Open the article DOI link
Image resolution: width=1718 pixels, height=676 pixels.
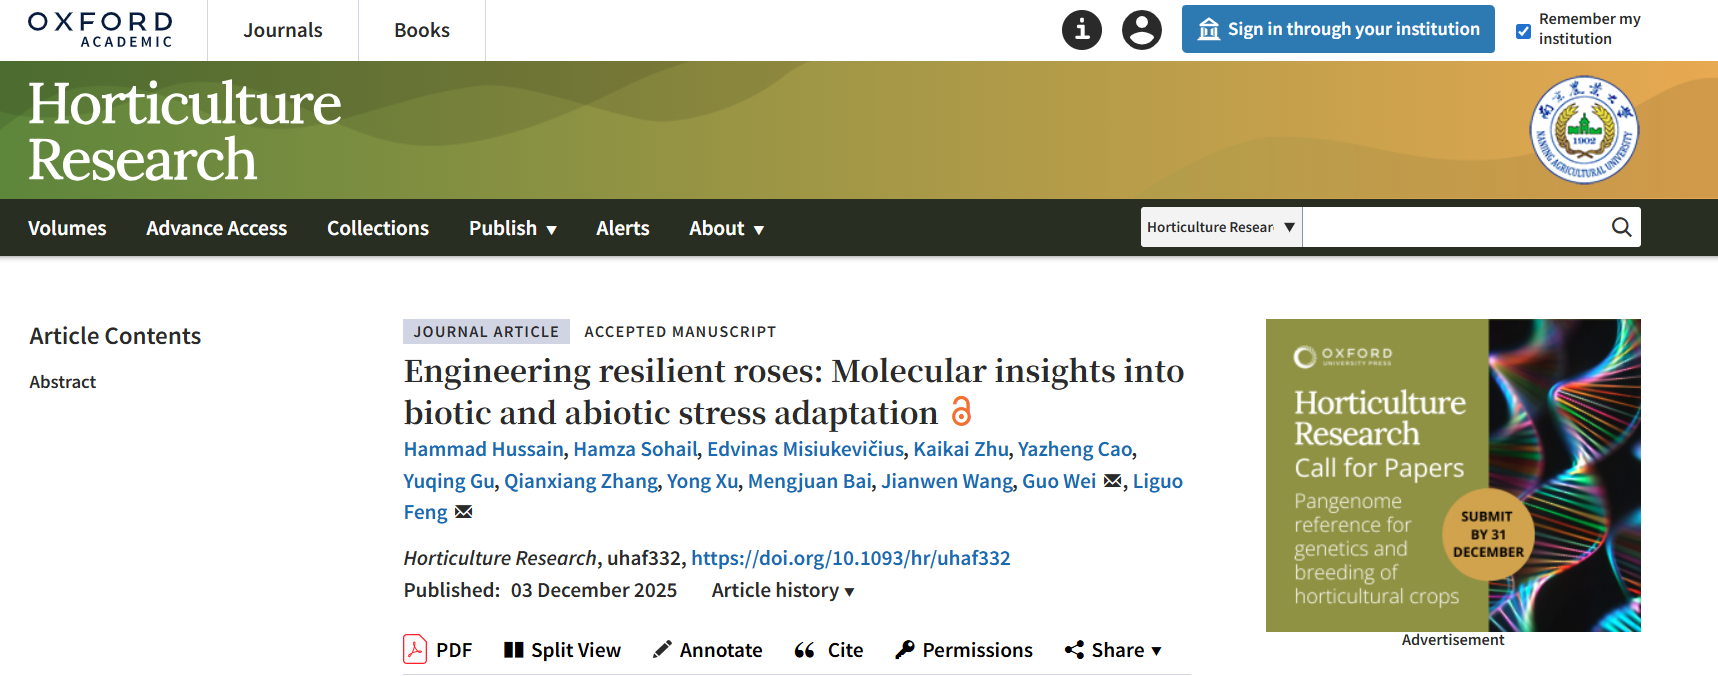point(850,558)
